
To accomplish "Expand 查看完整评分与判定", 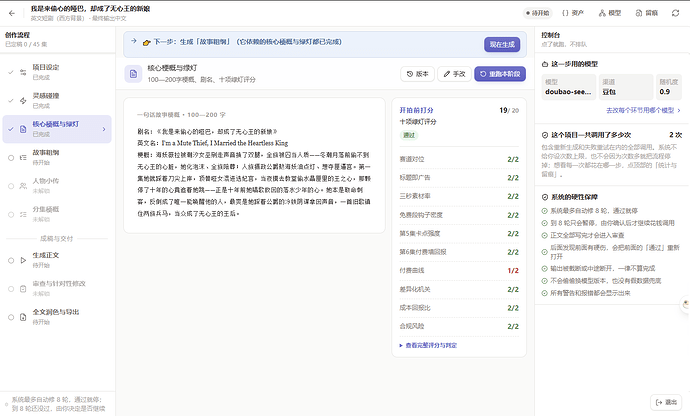I will (428, 346).
